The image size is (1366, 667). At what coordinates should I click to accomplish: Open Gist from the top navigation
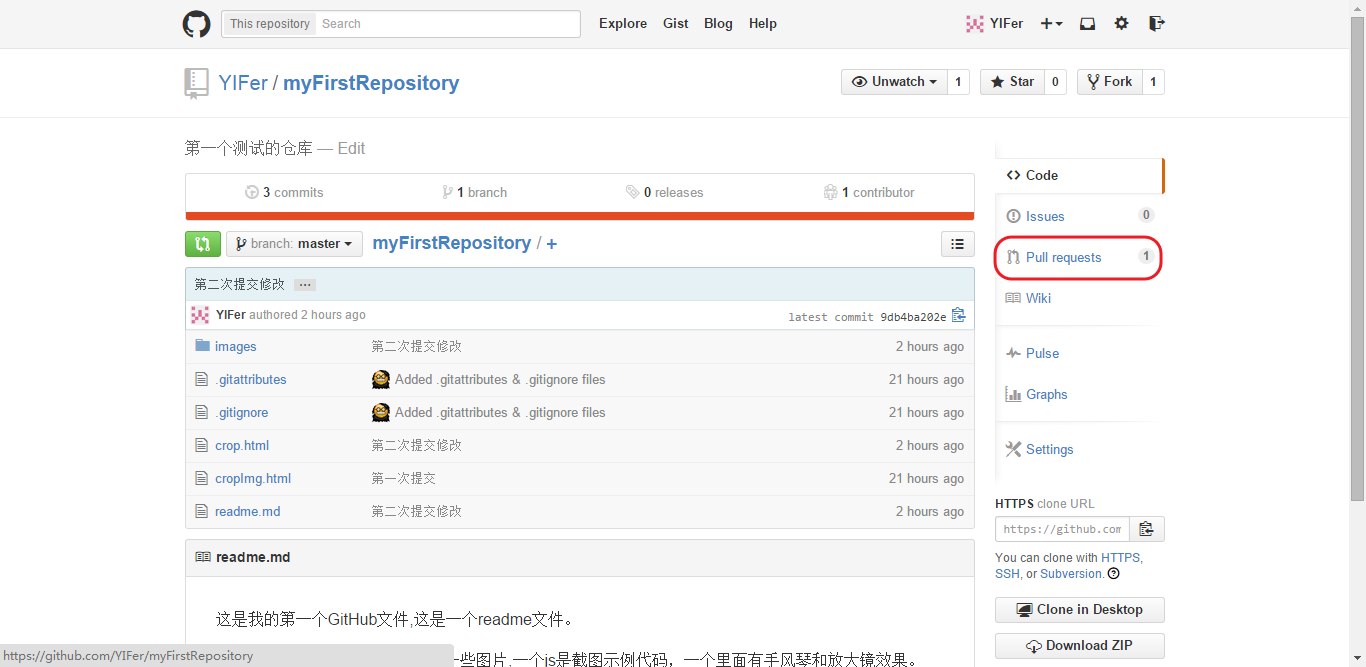(676, 24)
